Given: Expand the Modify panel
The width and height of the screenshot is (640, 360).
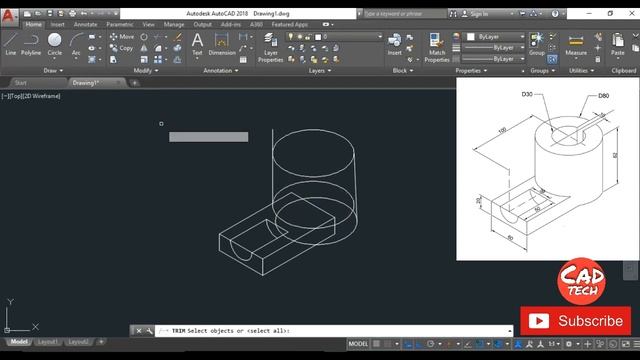Looking at the screenshot, I should tap(146, 71).
